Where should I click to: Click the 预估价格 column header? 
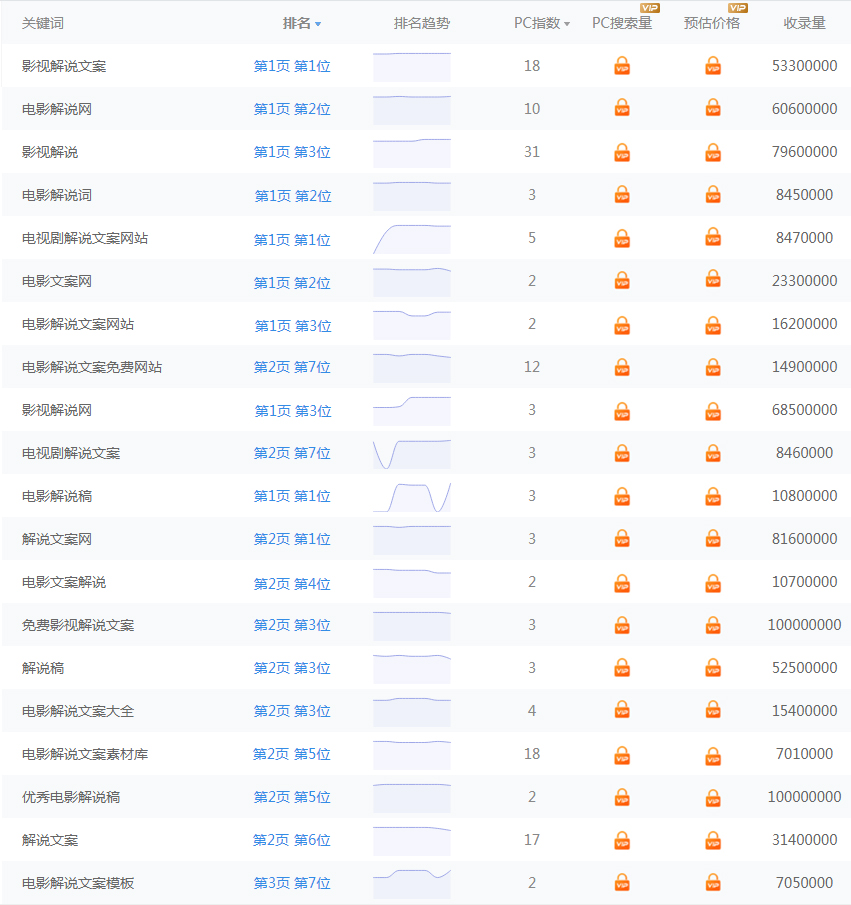(712, 23)
